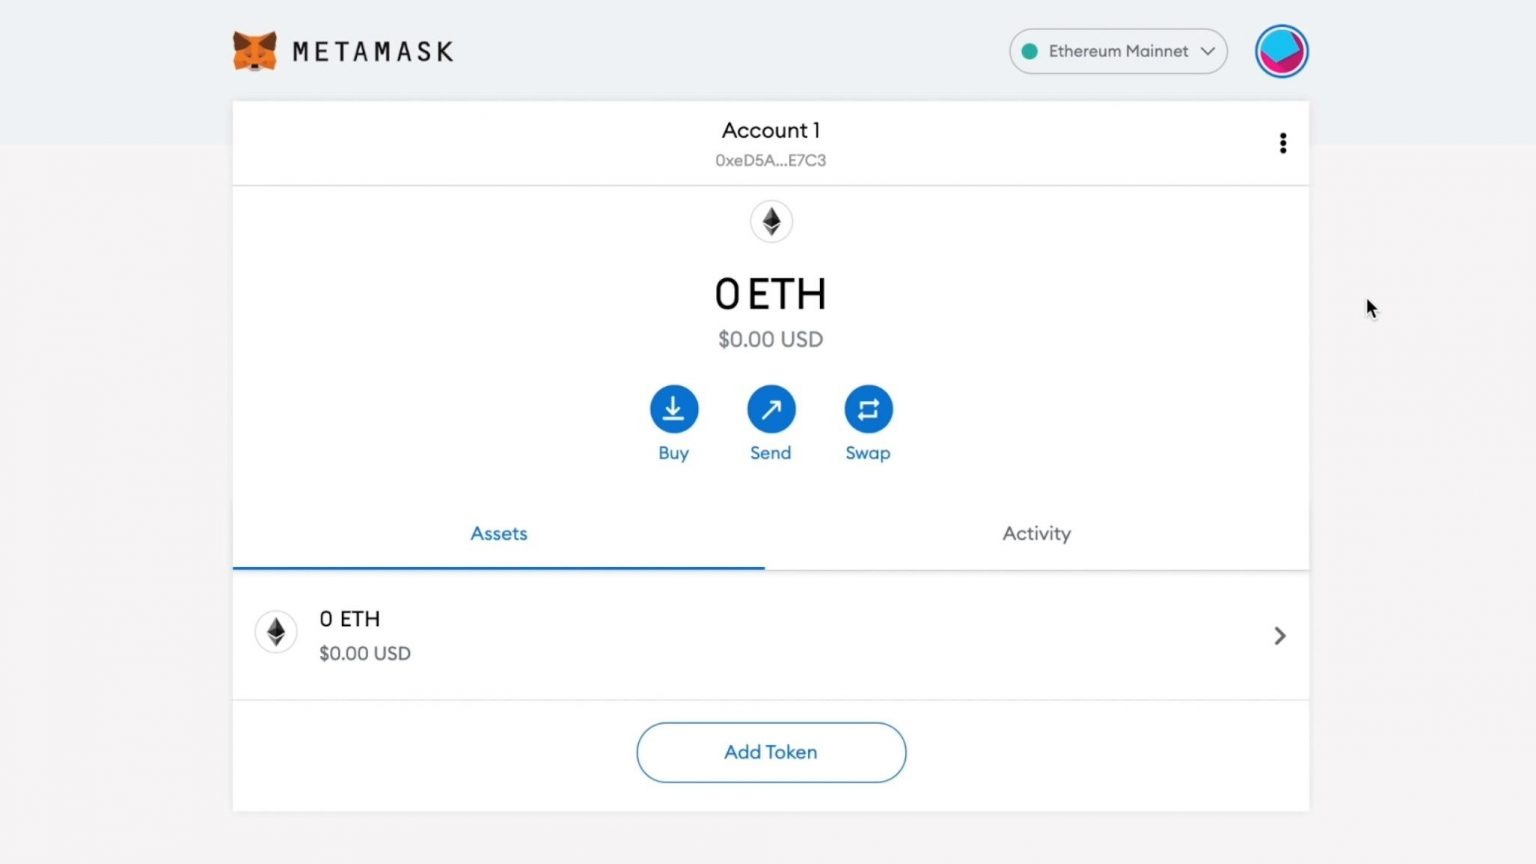Click the green network status dot
Viewport: 1536px width, 864px height.
(1029, 51)
